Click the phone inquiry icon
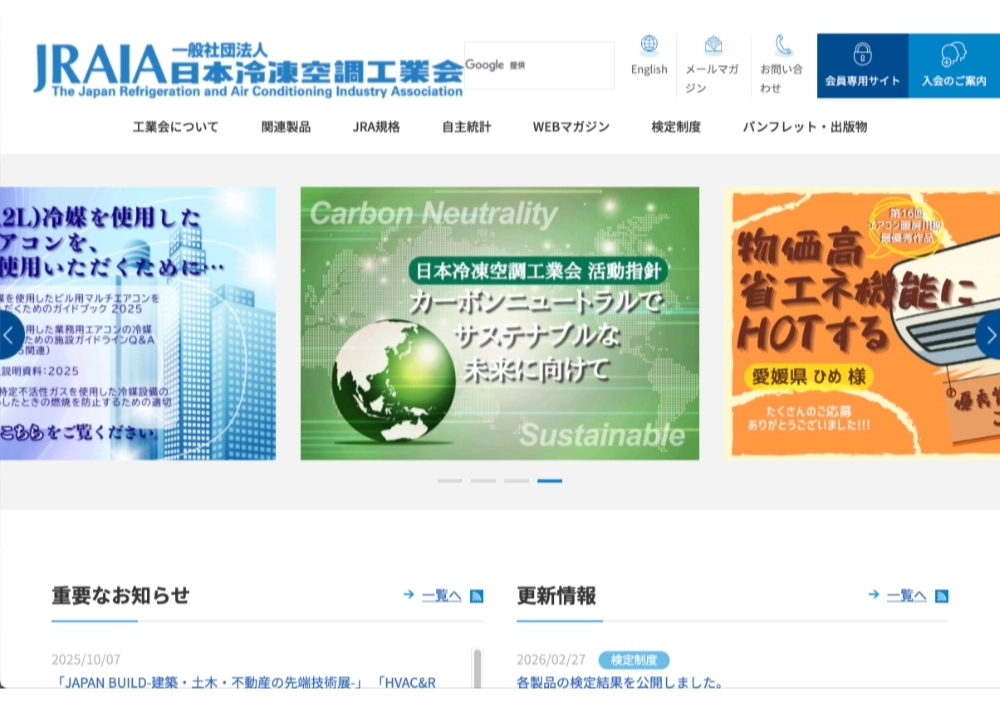 click(x=783, y=45)
